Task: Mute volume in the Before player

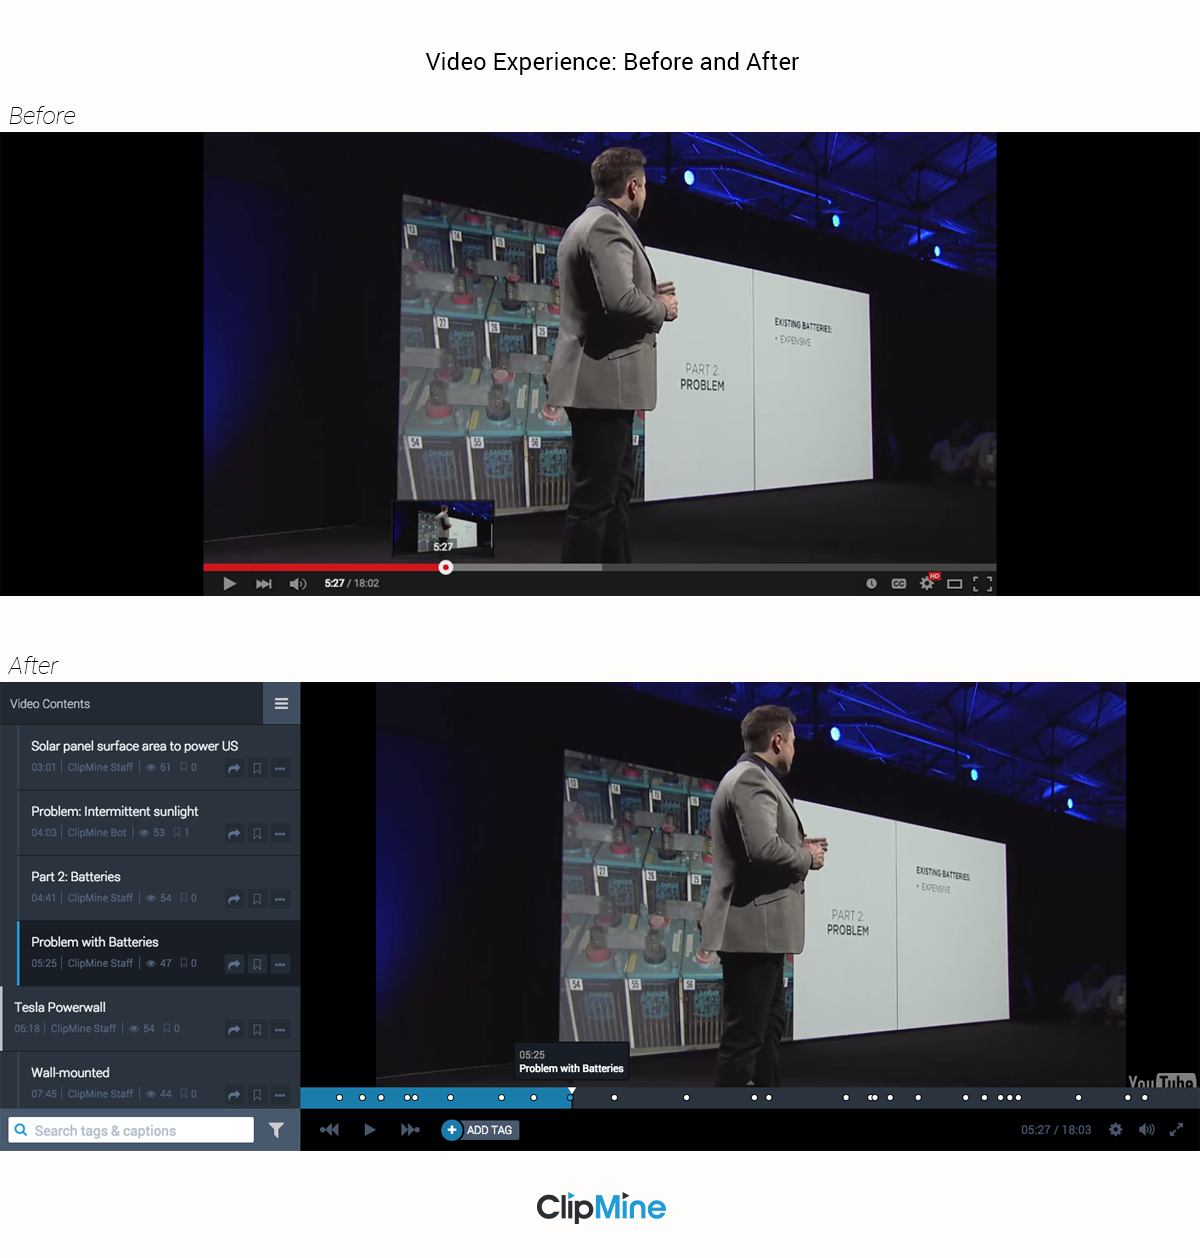Action: pos(298,583)
